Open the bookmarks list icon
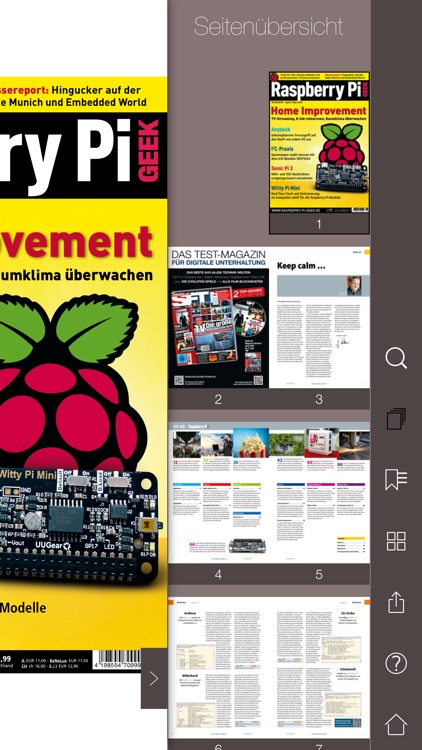Viewport: 422px width, 750px height. tap(396, 479)
